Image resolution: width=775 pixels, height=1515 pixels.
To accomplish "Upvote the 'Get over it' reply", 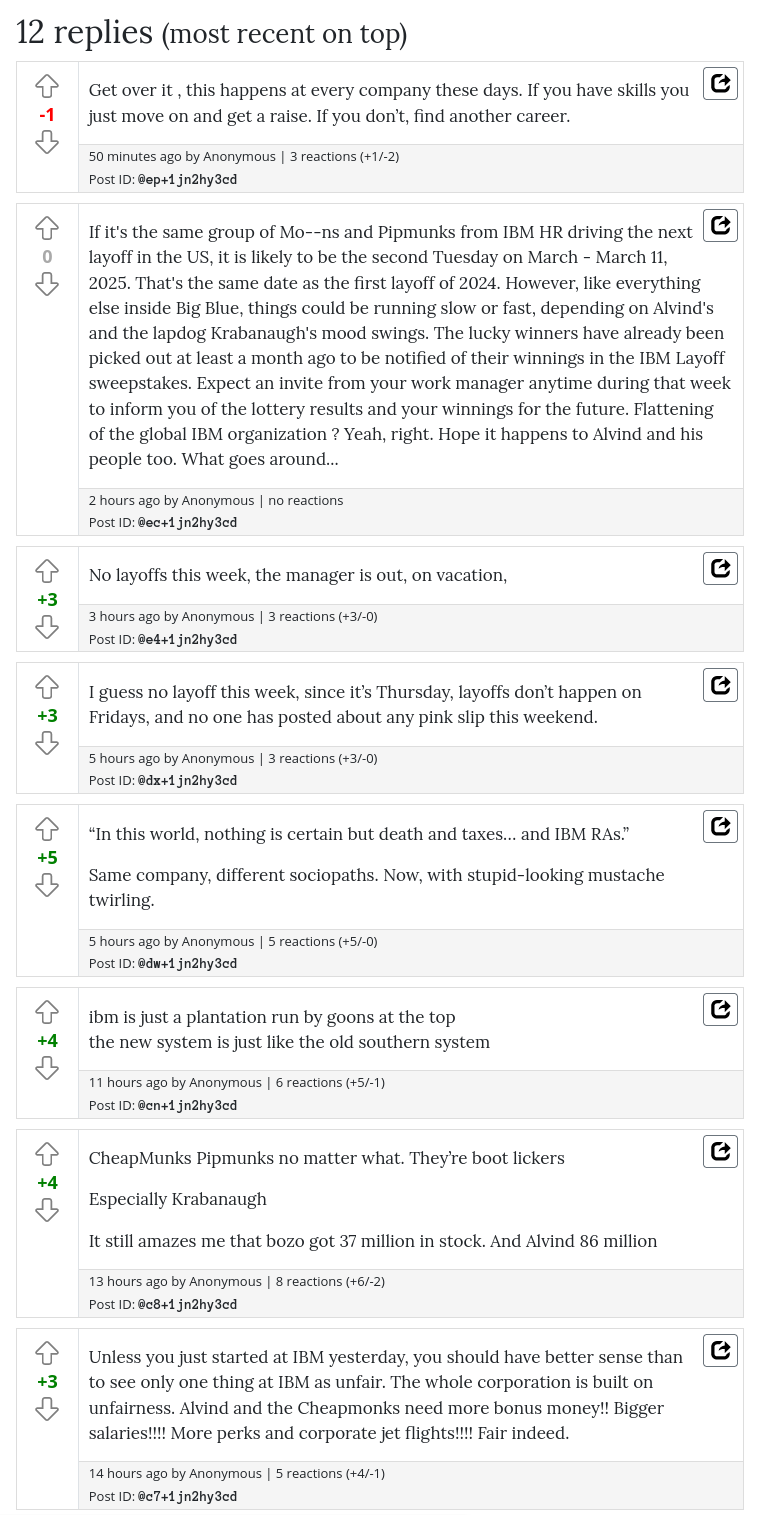I will [47, 86].
